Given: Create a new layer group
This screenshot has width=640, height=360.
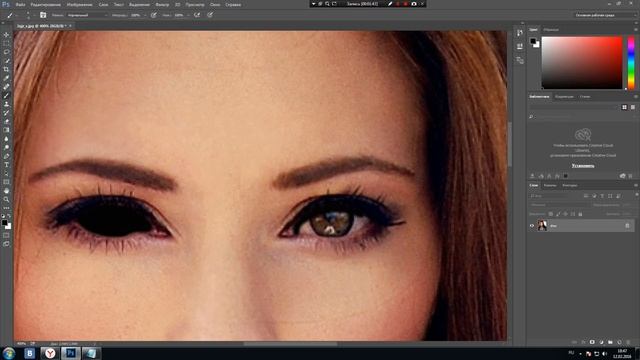Looking at the screenshot, I should point(610,342).
